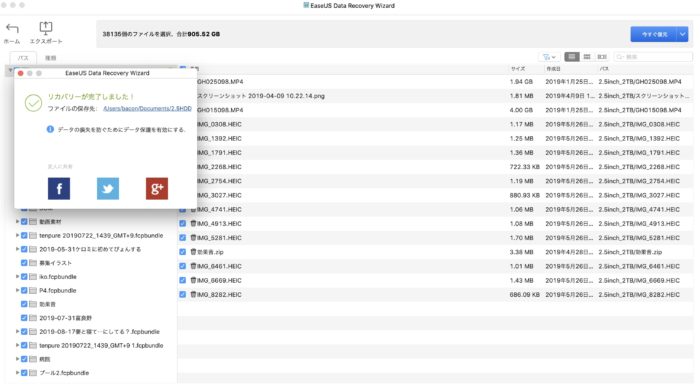Viewport: 700px width, 392px height.
Task: Uncheck IMG_8282.HEIC checkbox
Action: click(183, 295)
